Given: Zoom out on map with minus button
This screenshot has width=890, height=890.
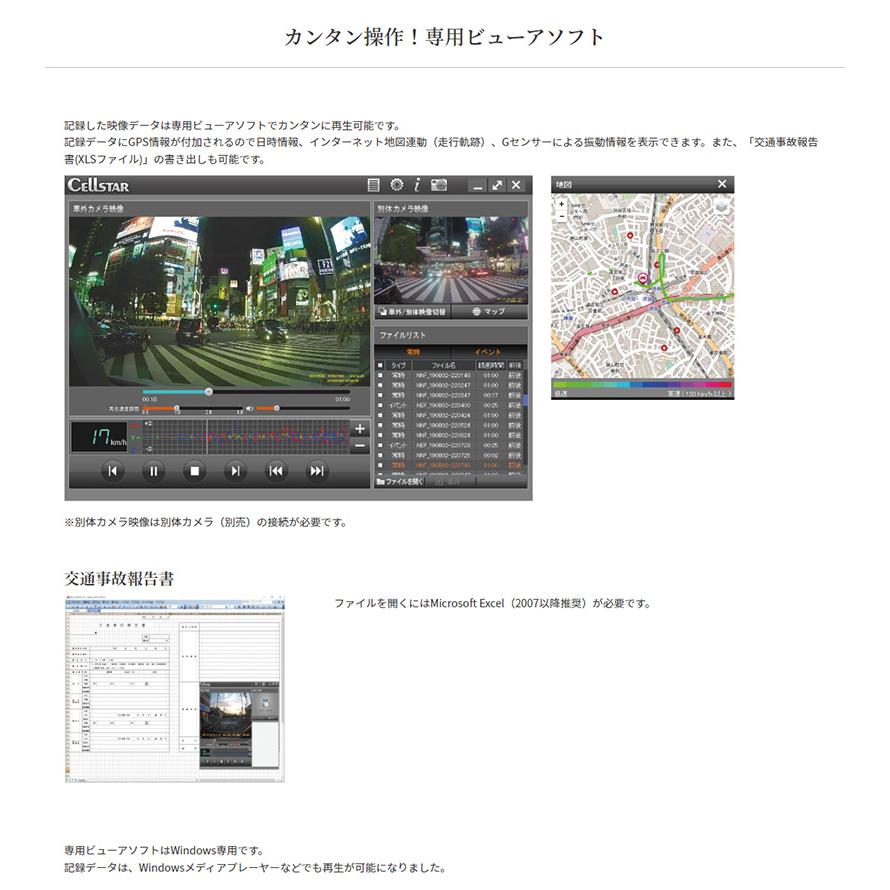Looking at the screenshot, I should tap(562, 216).
